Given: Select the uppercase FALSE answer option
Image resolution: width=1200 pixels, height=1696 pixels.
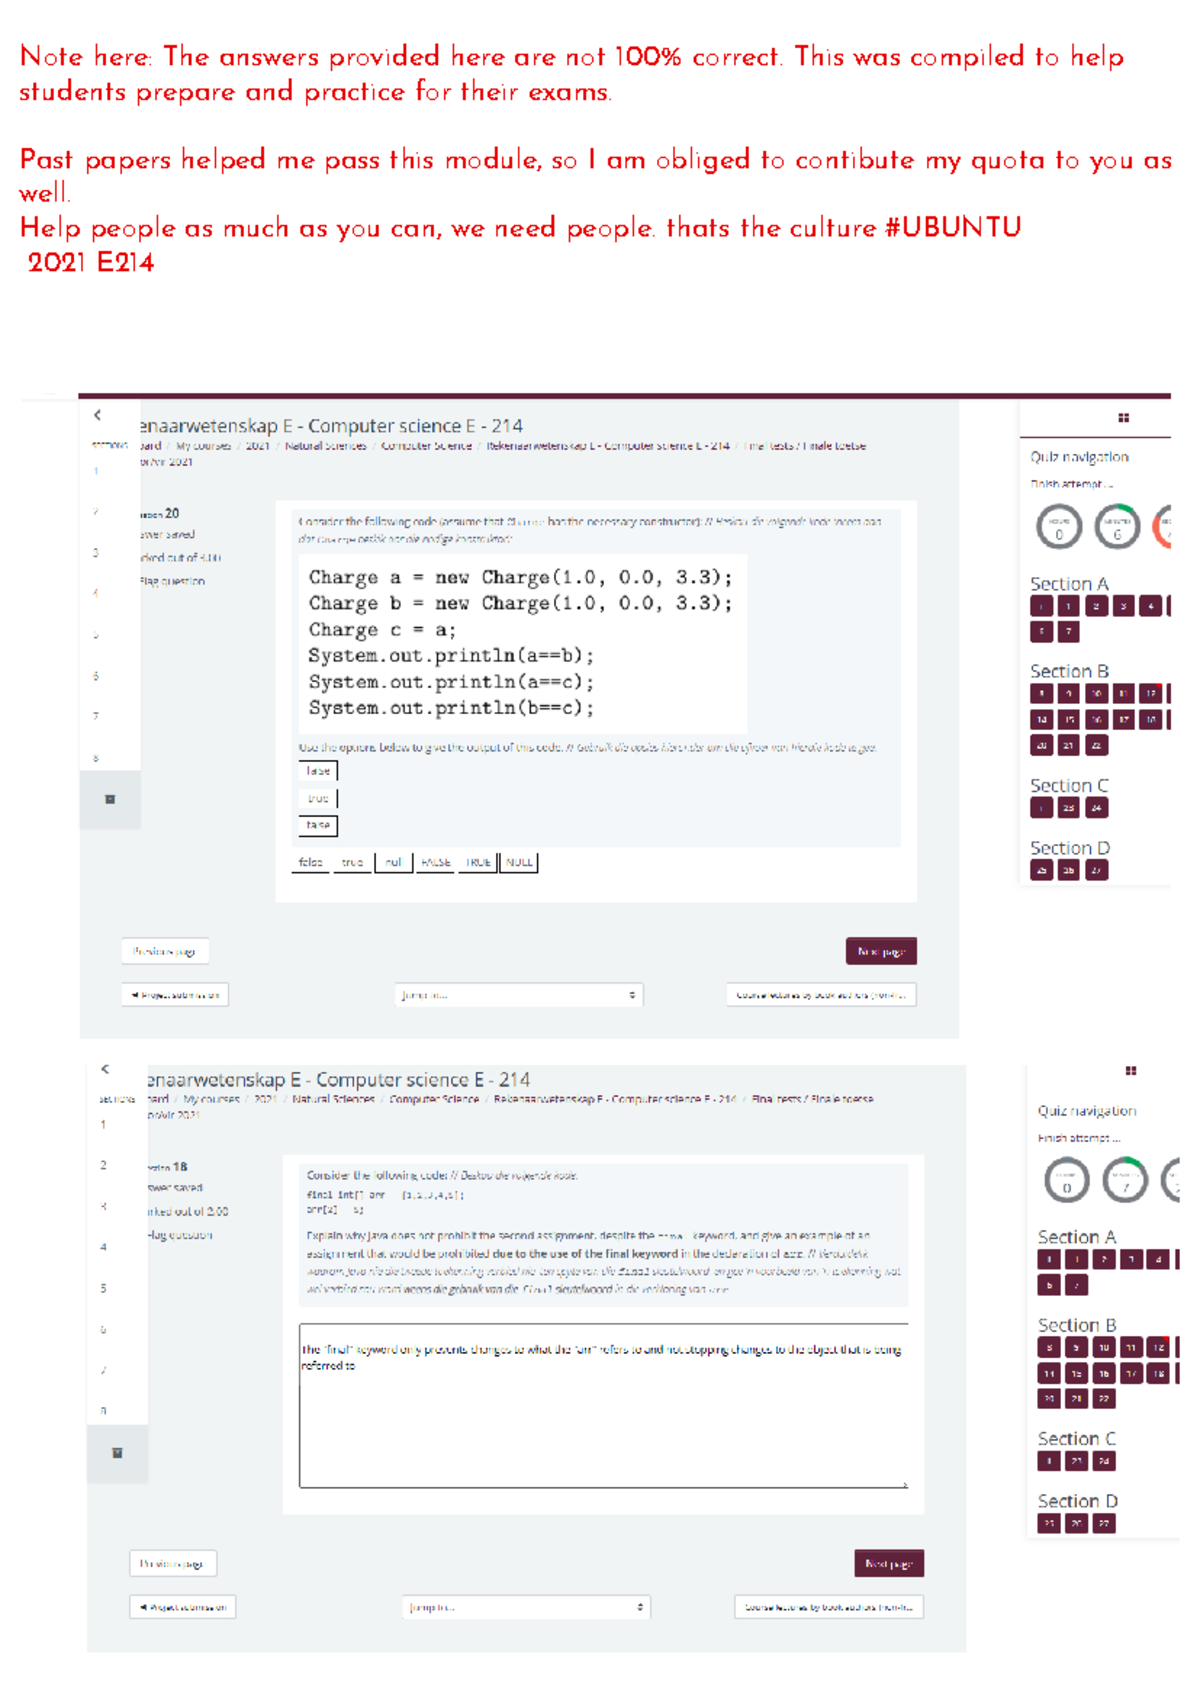Looking at the screenshot, I should 435,862.
